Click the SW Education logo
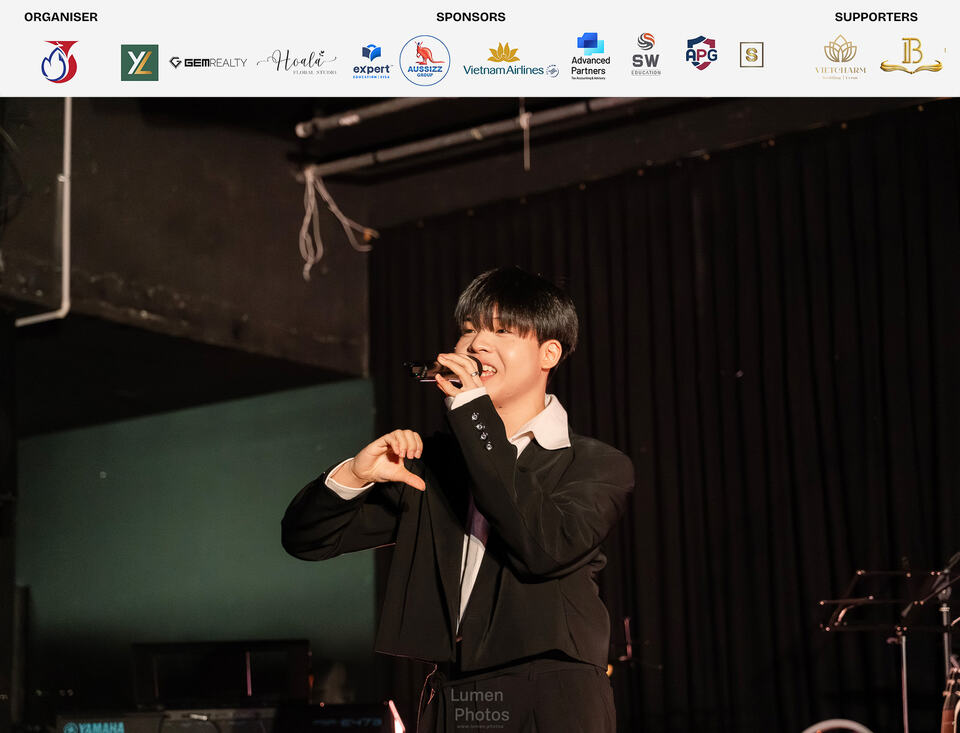Screen dimensions: 960x733 click(x=645, y=55)
